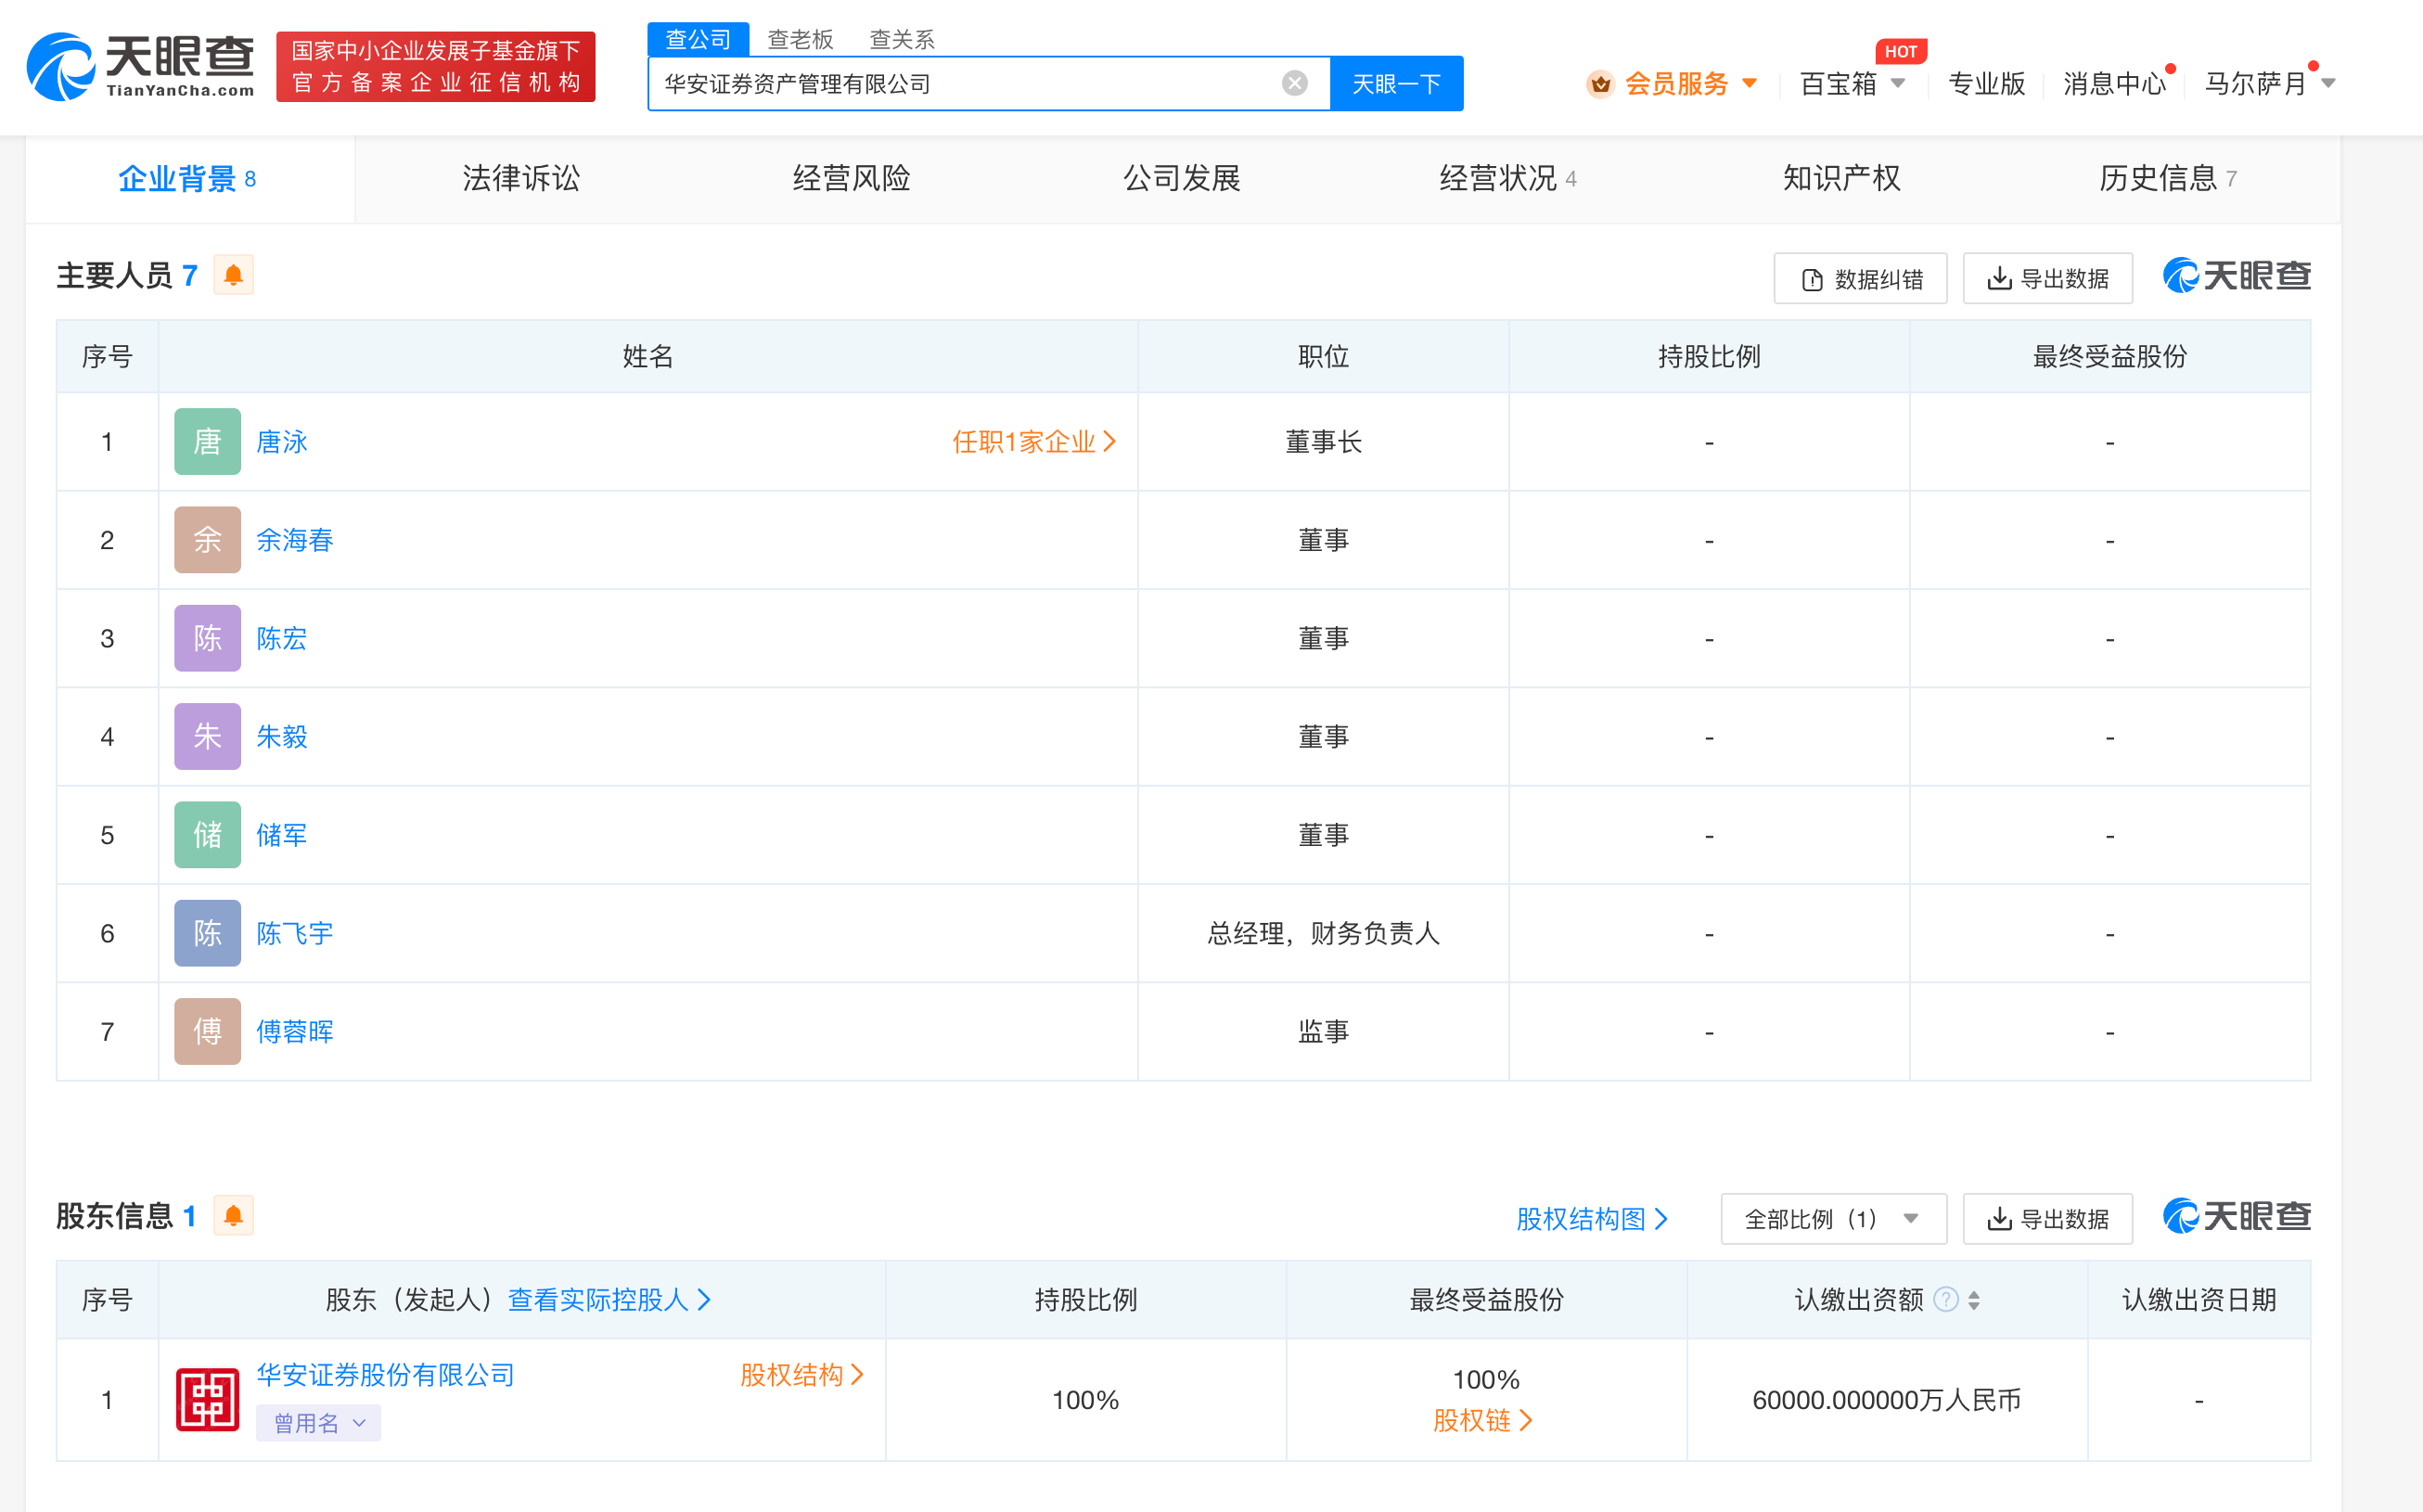Viewport: 2423px width, 1512px height.
Task: Click the crown icon beside 会员服务
Action: [x=1600, y=84]
